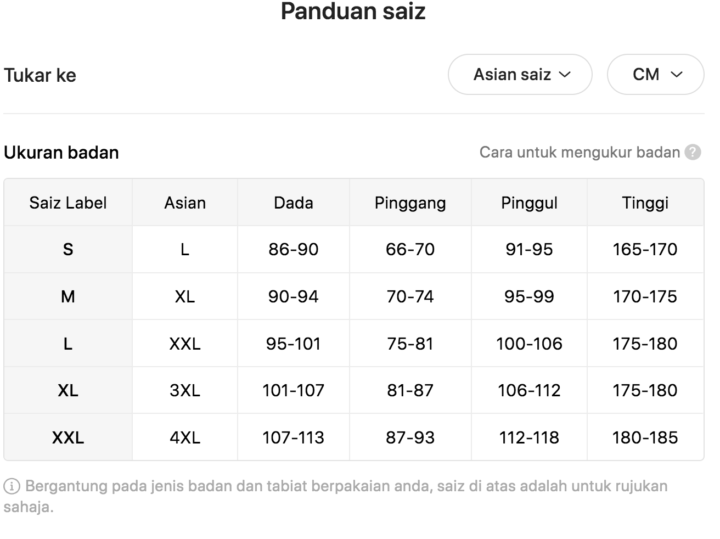Viewport: 720px width, 539px height.
Task: Select the Saiz Label column header
Action: pos(68,202)
